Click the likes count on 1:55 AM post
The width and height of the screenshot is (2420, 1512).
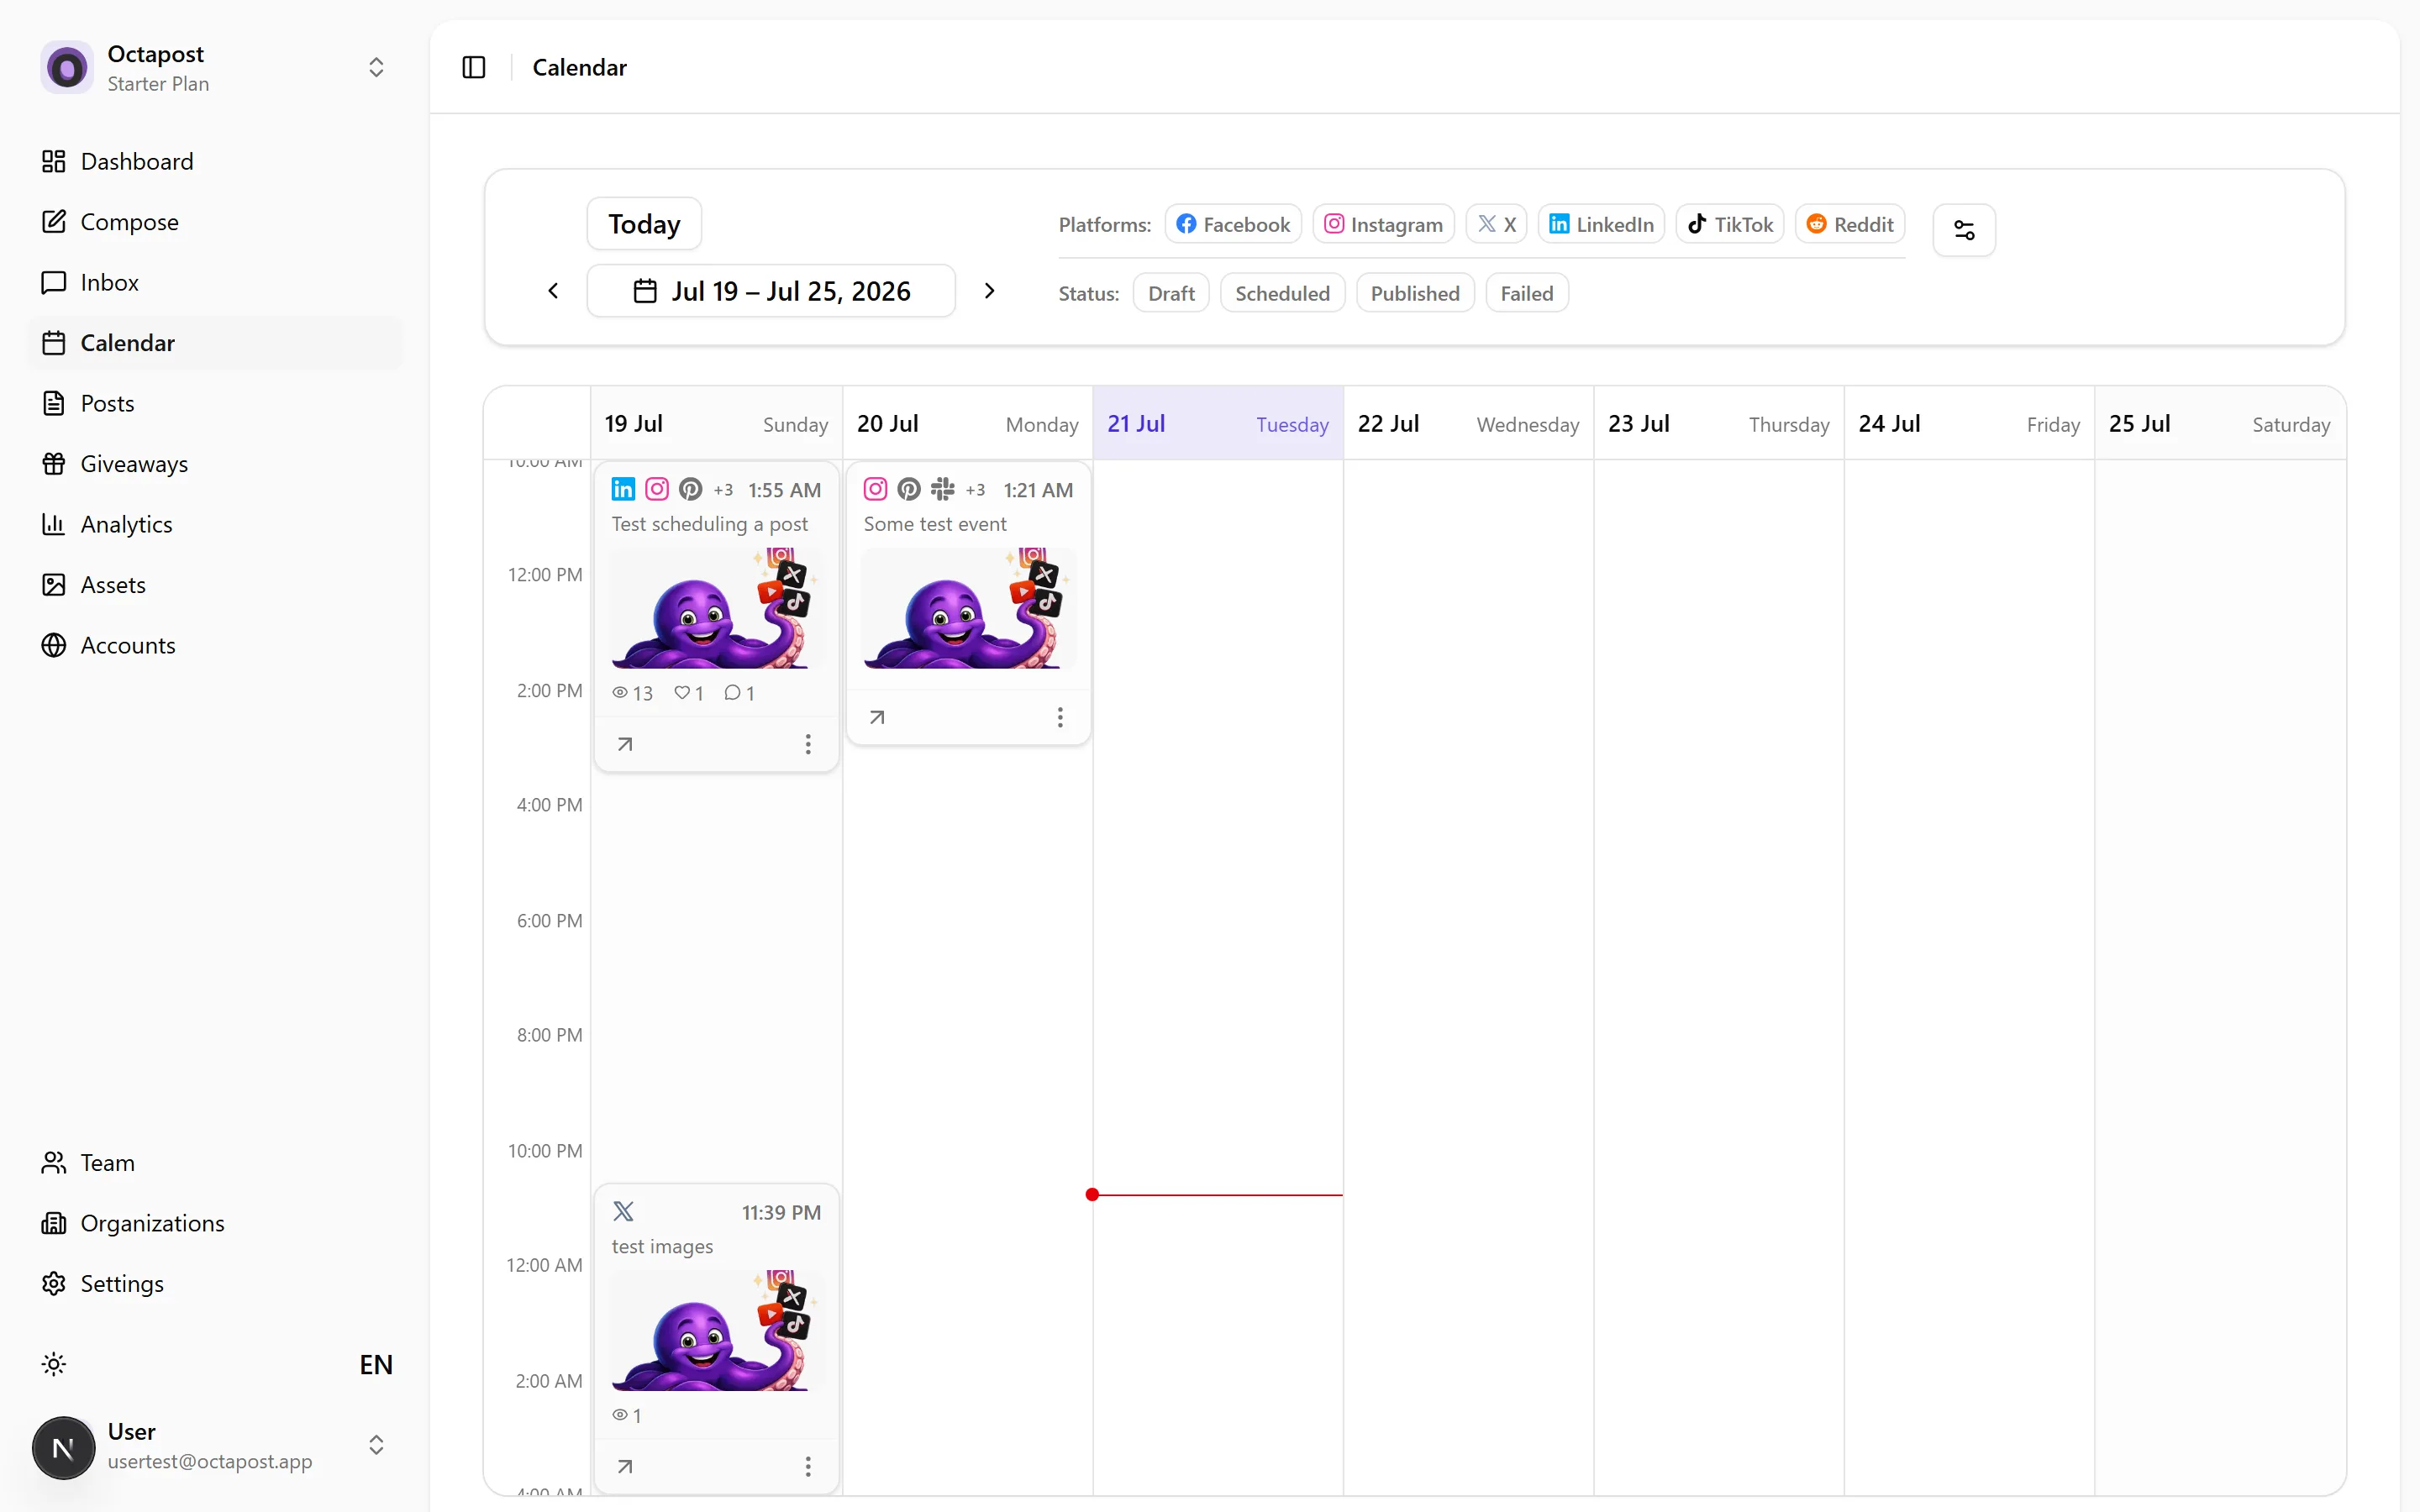(689, 693)
